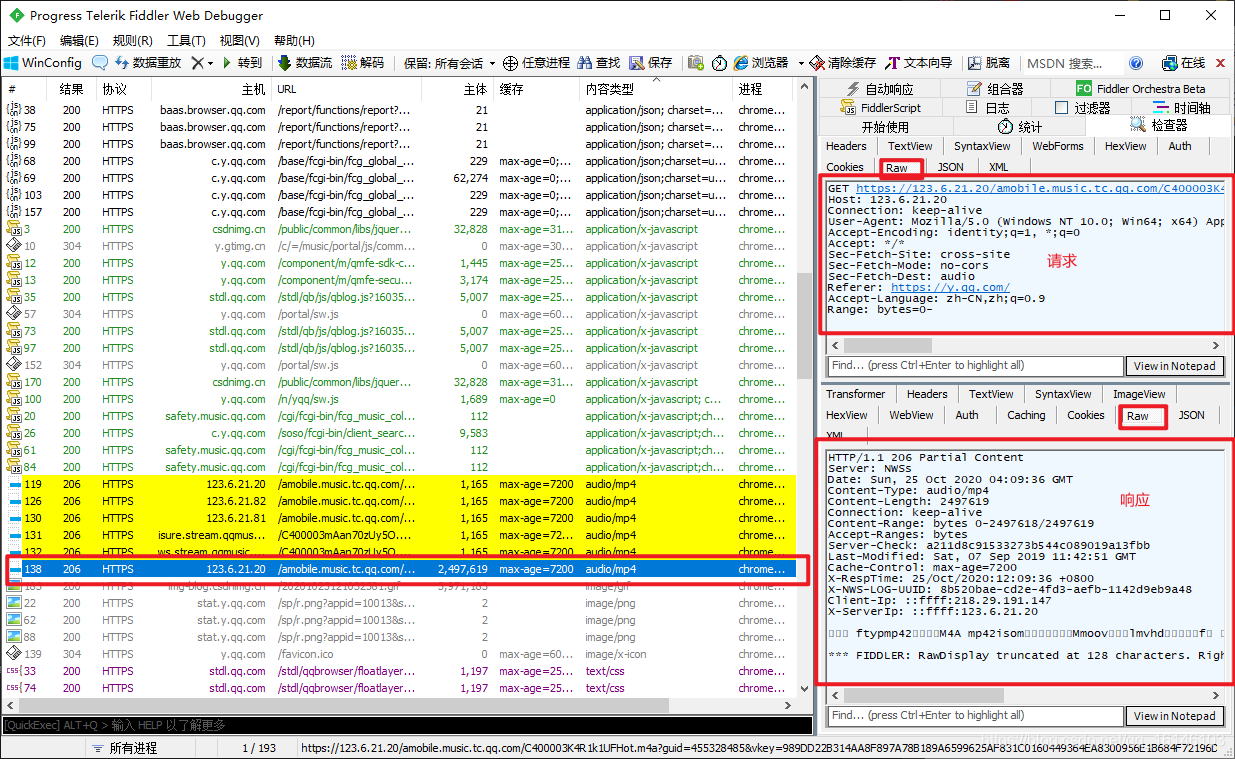Click the 解码 (Decode) toolbar button
The width and height of the screenshot is (1235, 759).
362,62
